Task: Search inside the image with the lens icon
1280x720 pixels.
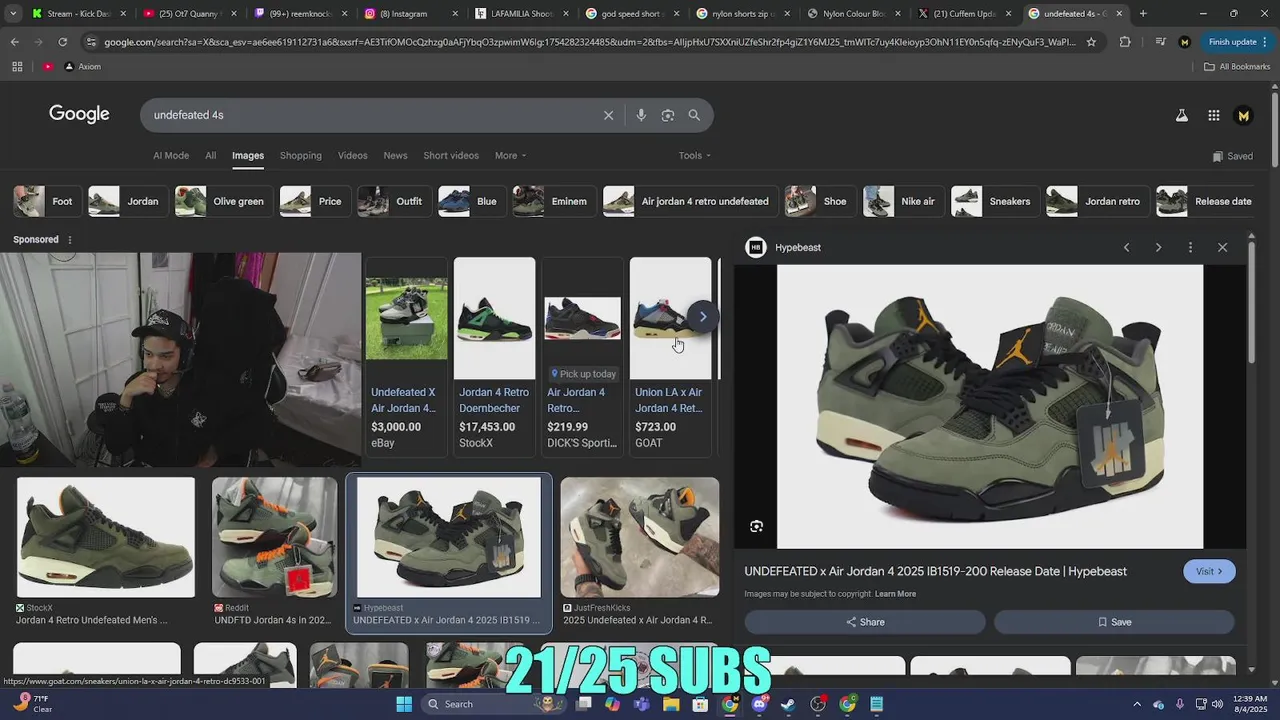Action: coord(756,526)
